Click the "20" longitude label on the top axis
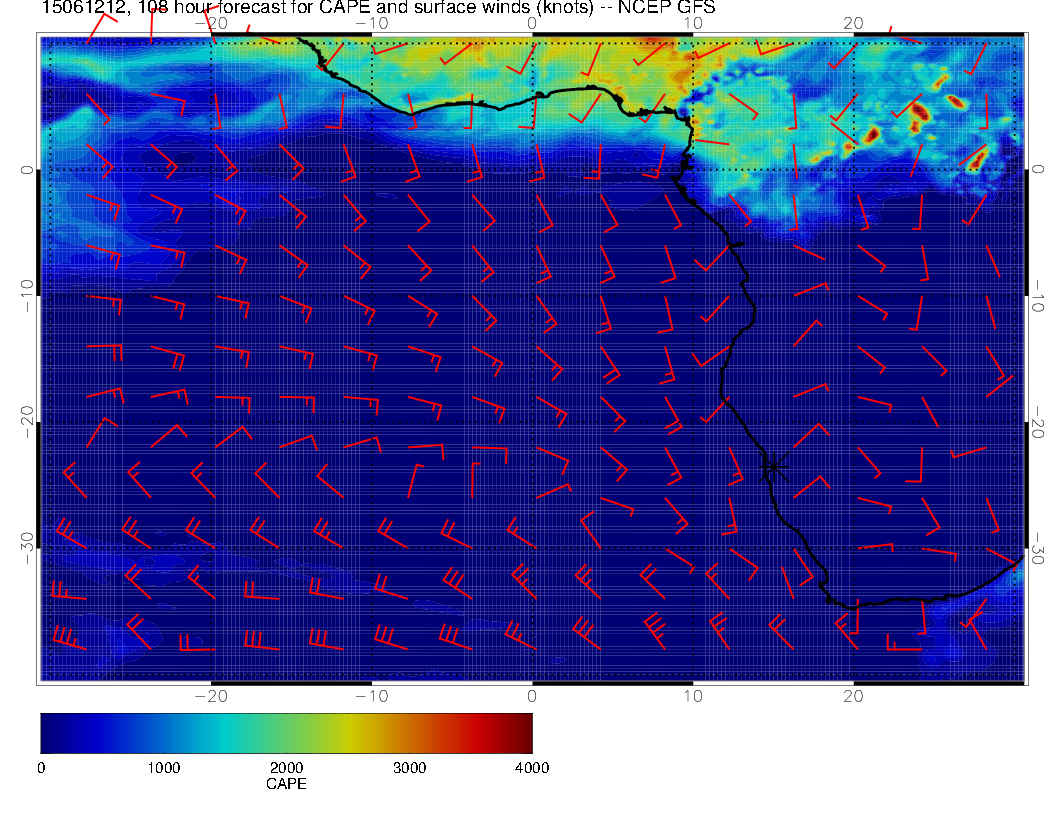 click(x=853, y=24)
